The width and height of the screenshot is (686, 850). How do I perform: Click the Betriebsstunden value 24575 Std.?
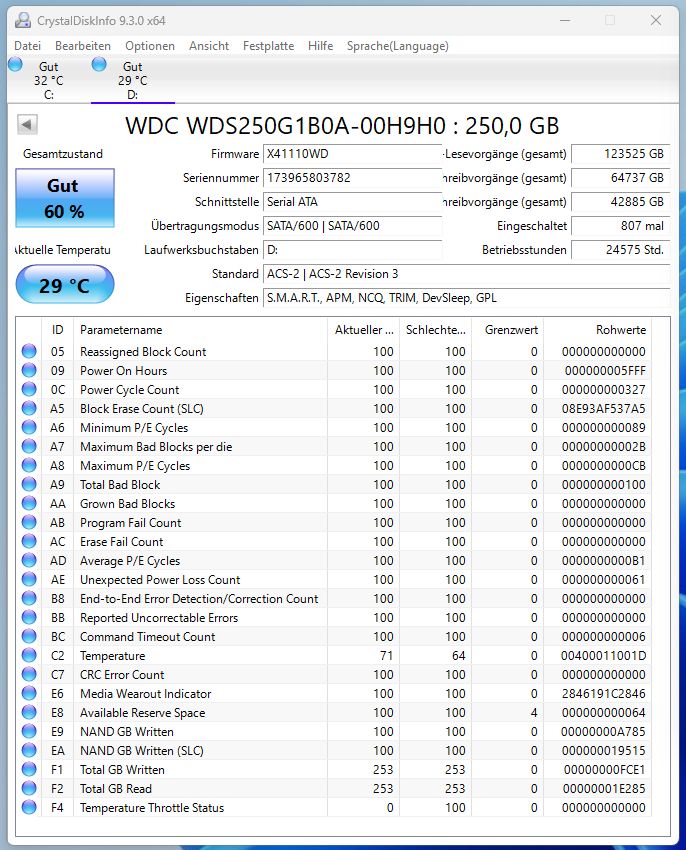point(621,250)
